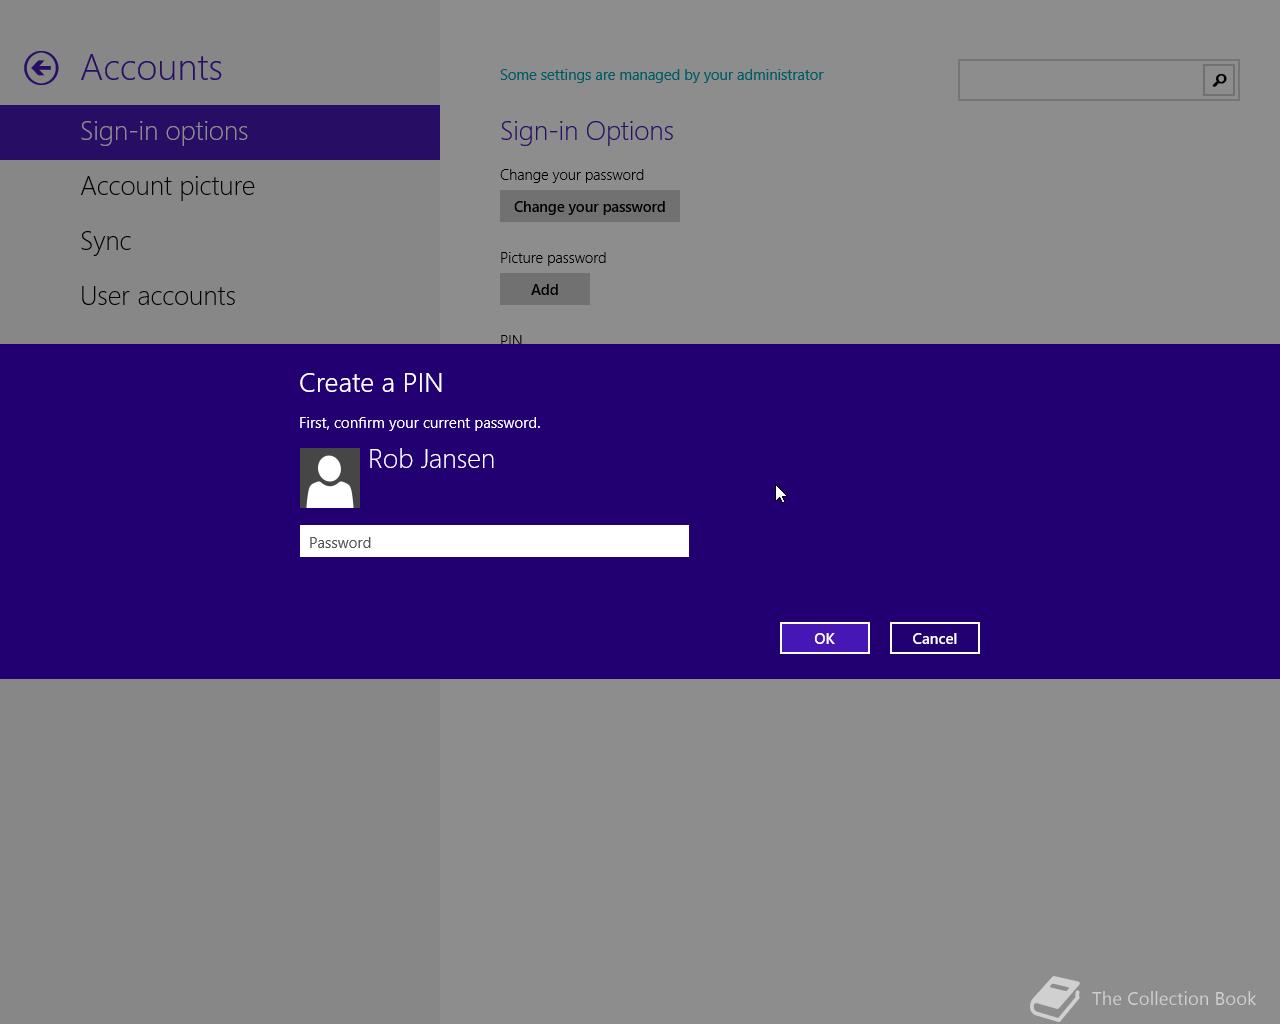
Task: Click the 'Change your password' label text
Action: [572, 175]
